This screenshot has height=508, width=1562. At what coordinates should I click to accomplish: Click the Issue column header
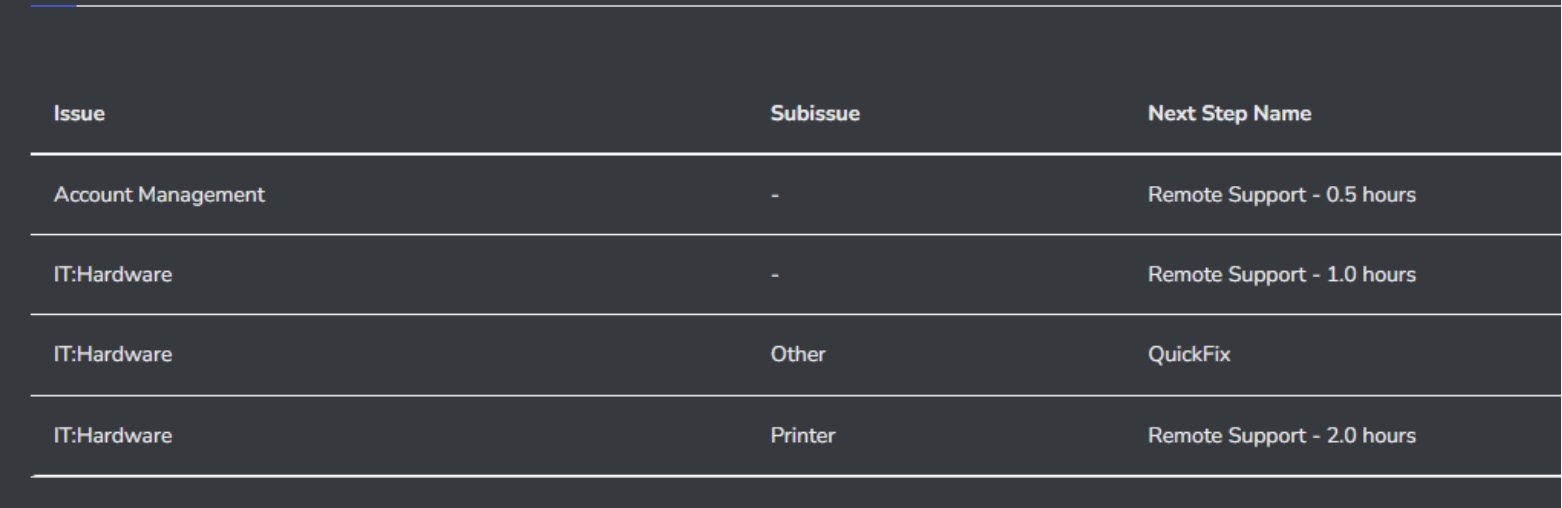(x=79, y=115)
